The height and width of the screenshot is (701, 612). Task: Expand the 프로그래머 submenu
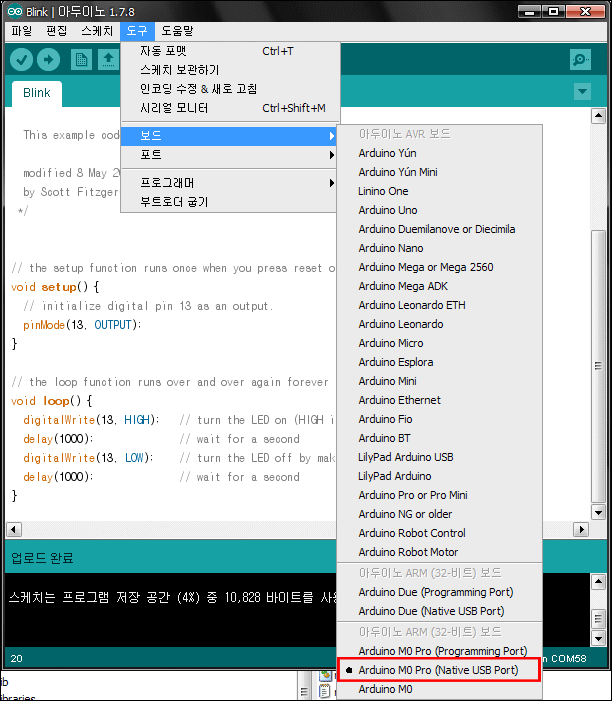click(x=229, y=183)
